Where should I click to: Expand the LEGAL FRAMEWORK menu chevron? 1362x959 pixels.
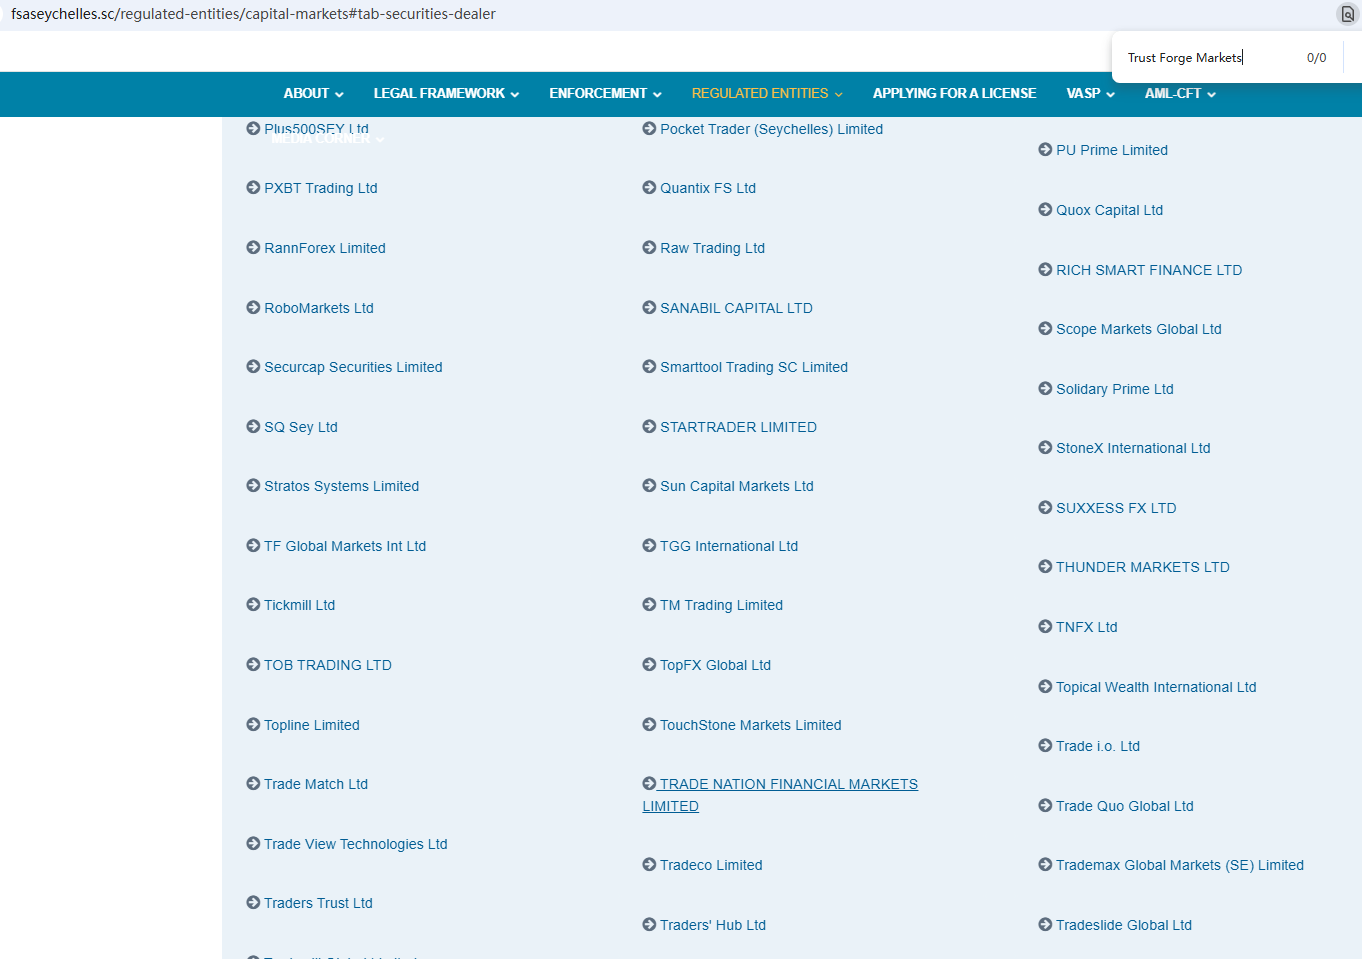coord(515,94)
